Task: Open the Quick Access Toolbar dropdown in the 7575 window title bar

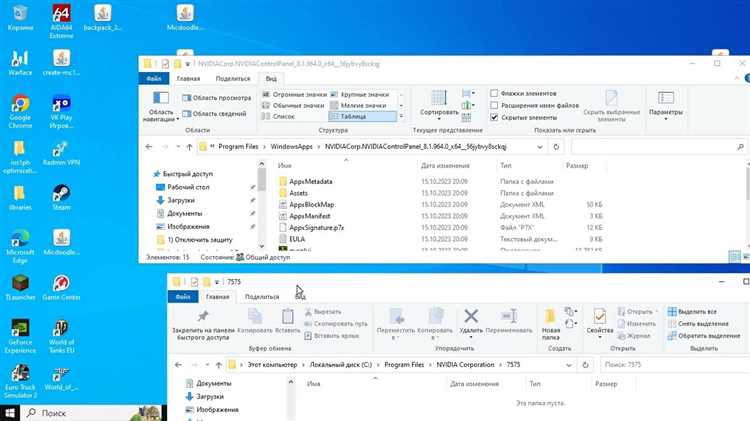Action: click(x=217, y=282)
